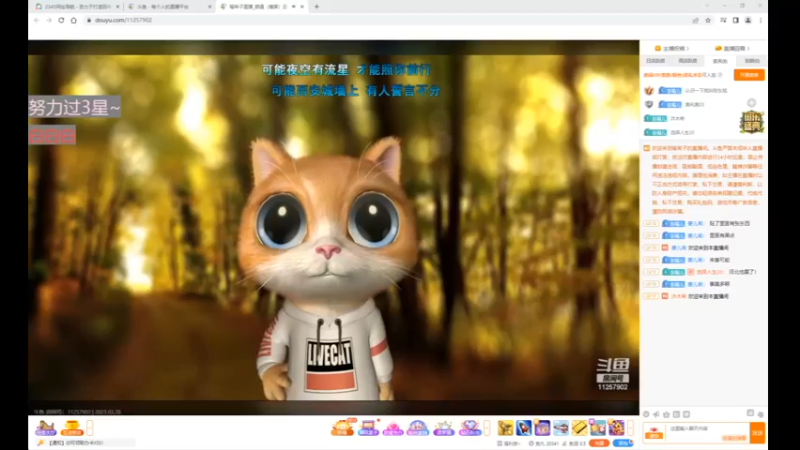This screenshot has height=450, width=800.
Task: Open the diamond activity icon below video
Action: pyautogui.click(x=469, y=428)
